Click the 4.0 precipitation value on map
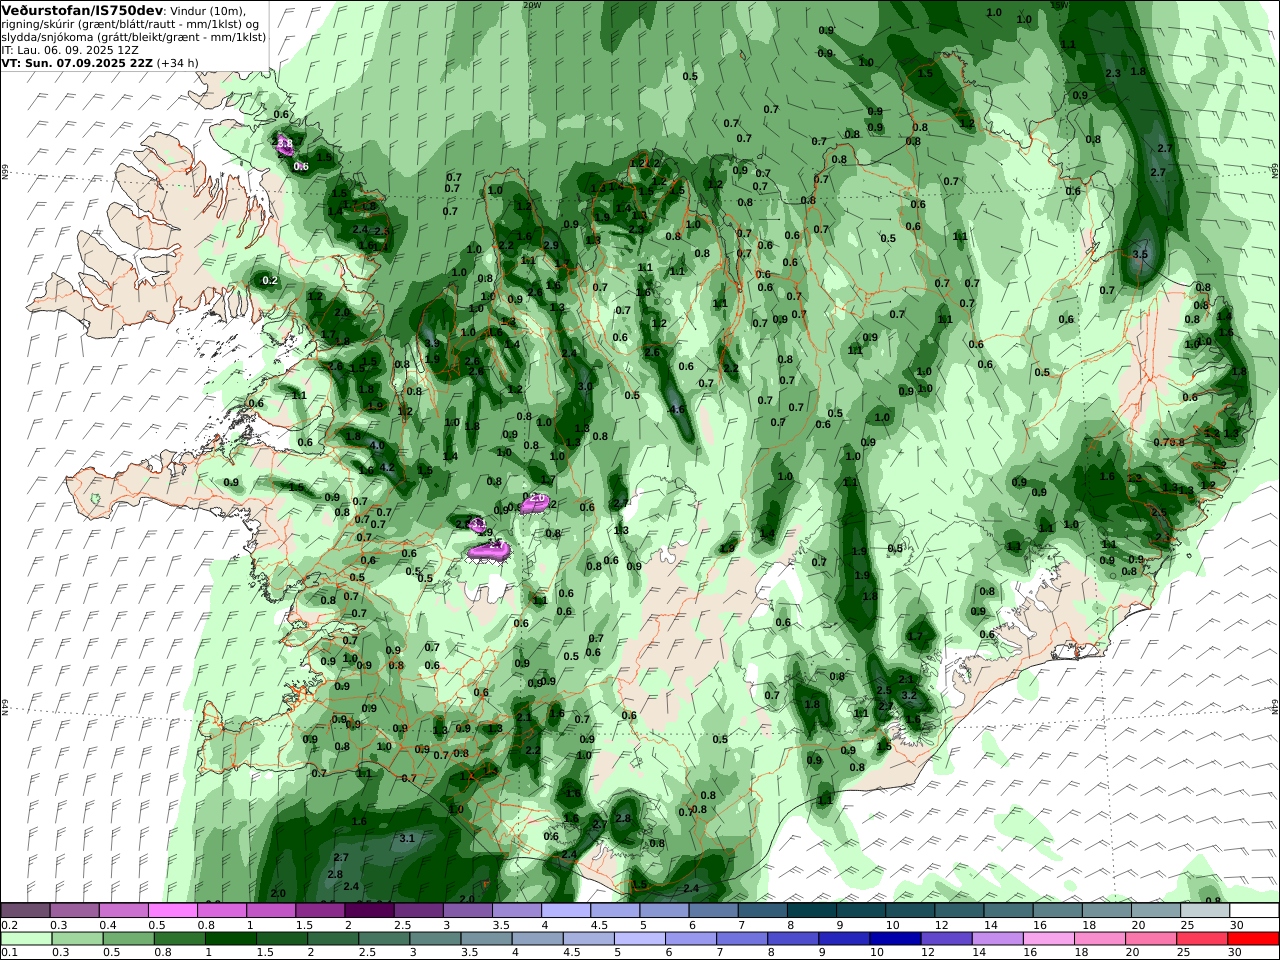The image size is (1280, 960). click(377, 445)
